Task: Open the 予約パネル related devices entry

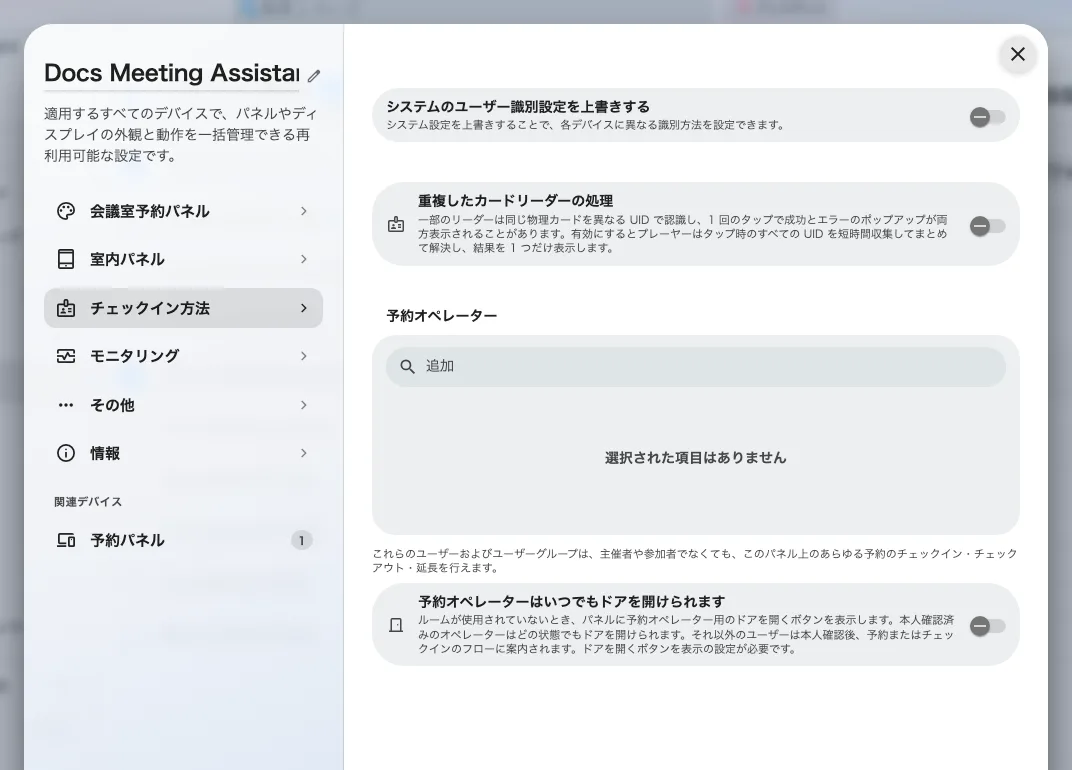Action: (x=183, y=540)
